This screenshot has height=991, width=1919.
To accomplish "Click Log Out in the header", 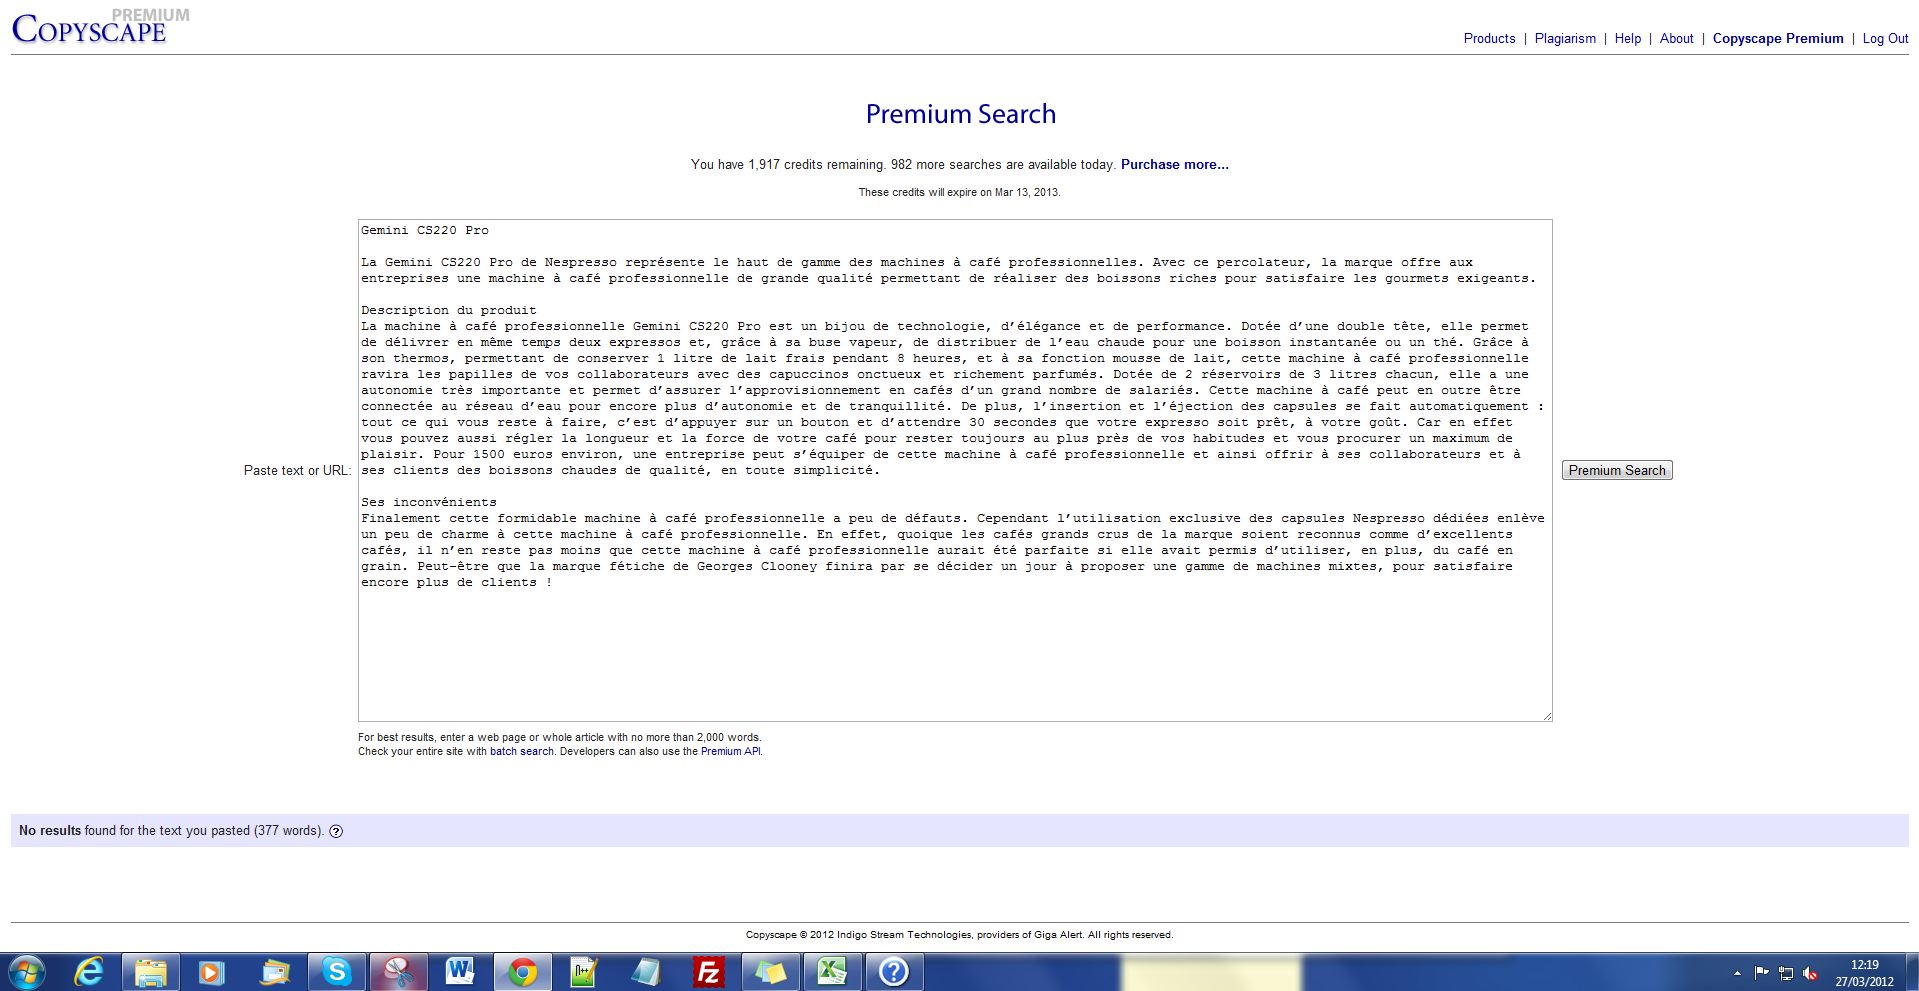I will (x=1885, y=38).
